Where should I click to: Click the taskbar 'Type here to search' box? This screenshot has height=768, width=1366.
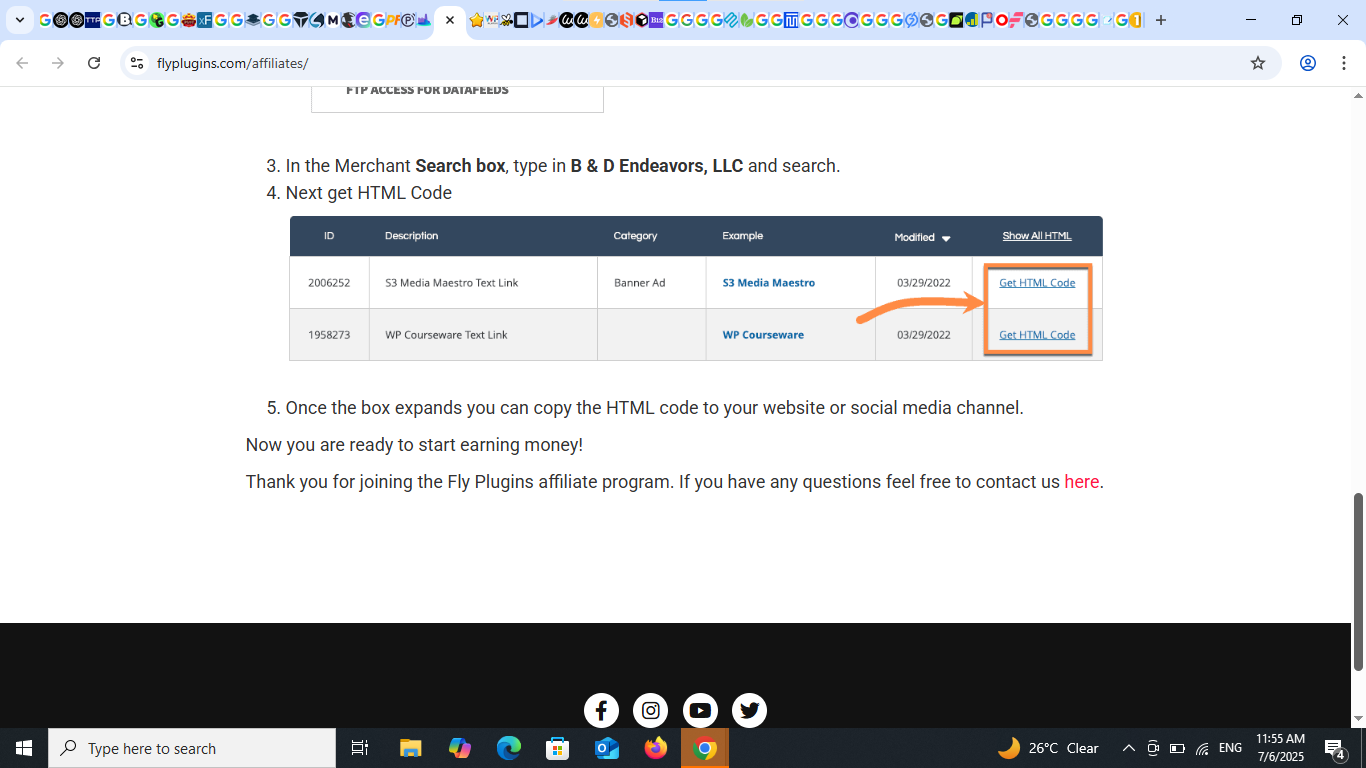coord(192,748)
